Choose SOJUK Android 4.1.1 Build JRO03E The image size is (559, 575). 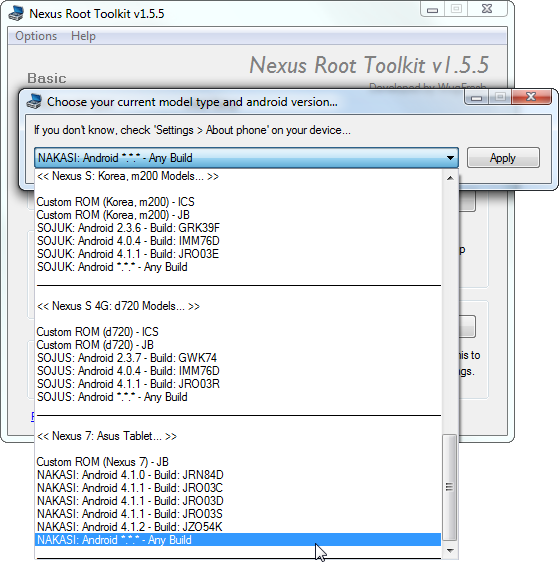click(238, 254)
